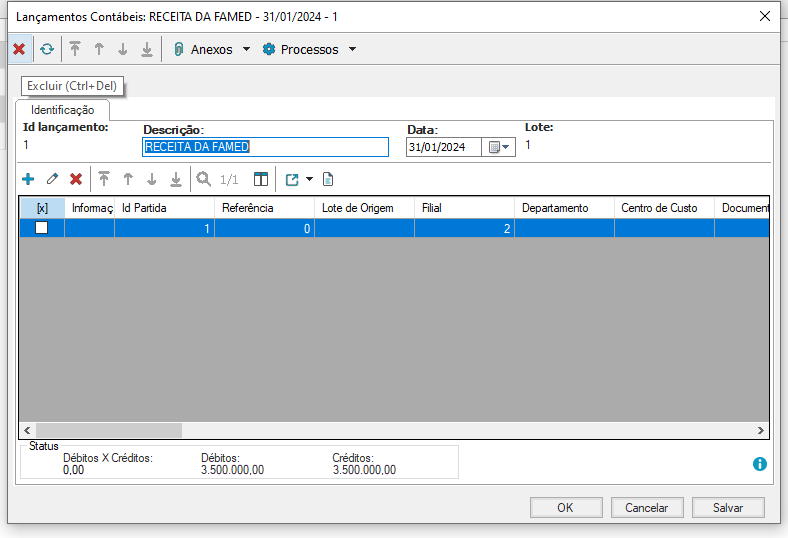The image size is (788, 538).
Task: Toggle the [x] select-all column header
Action: 42,208
